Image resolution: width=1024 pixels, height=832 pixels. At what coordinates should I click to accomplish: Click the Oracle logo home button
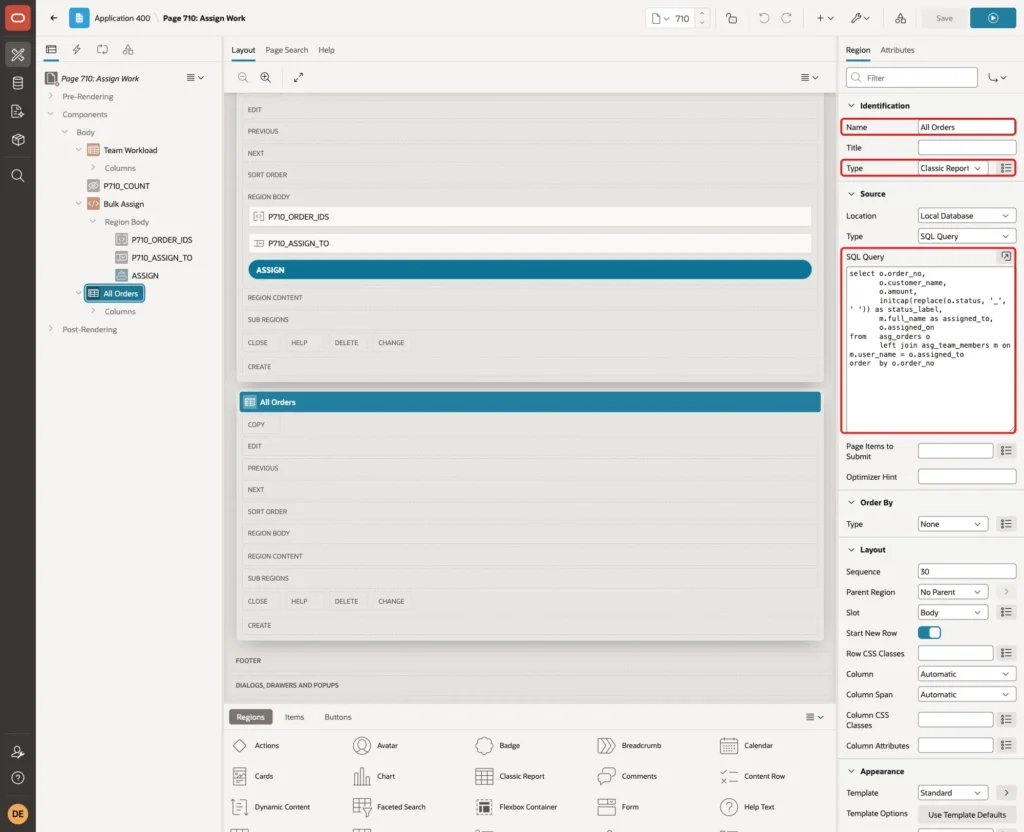18,18
